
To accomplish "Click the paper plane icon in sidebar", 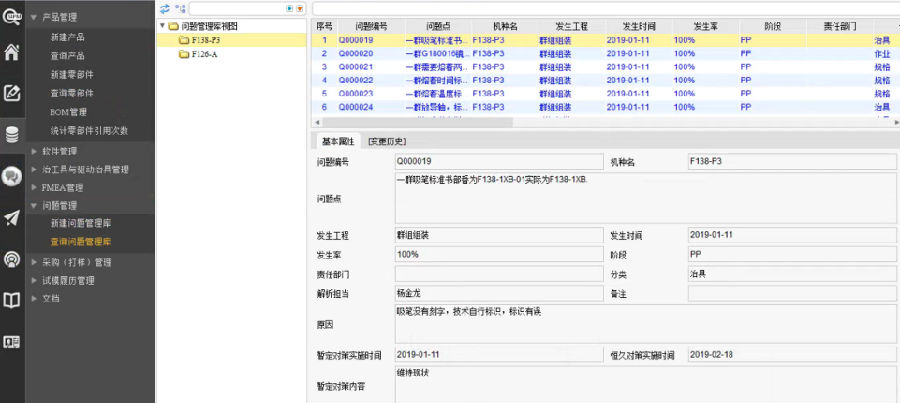I will [x=12, y=218].
